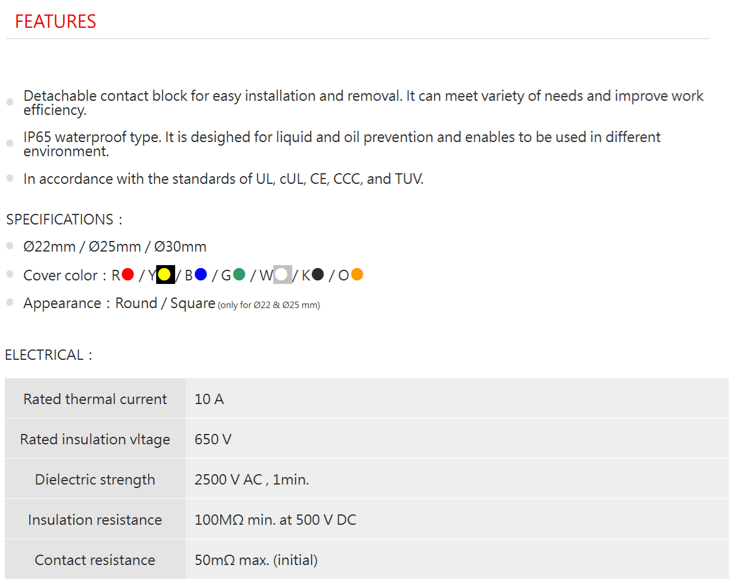Choose the green cover color dot

240,275
